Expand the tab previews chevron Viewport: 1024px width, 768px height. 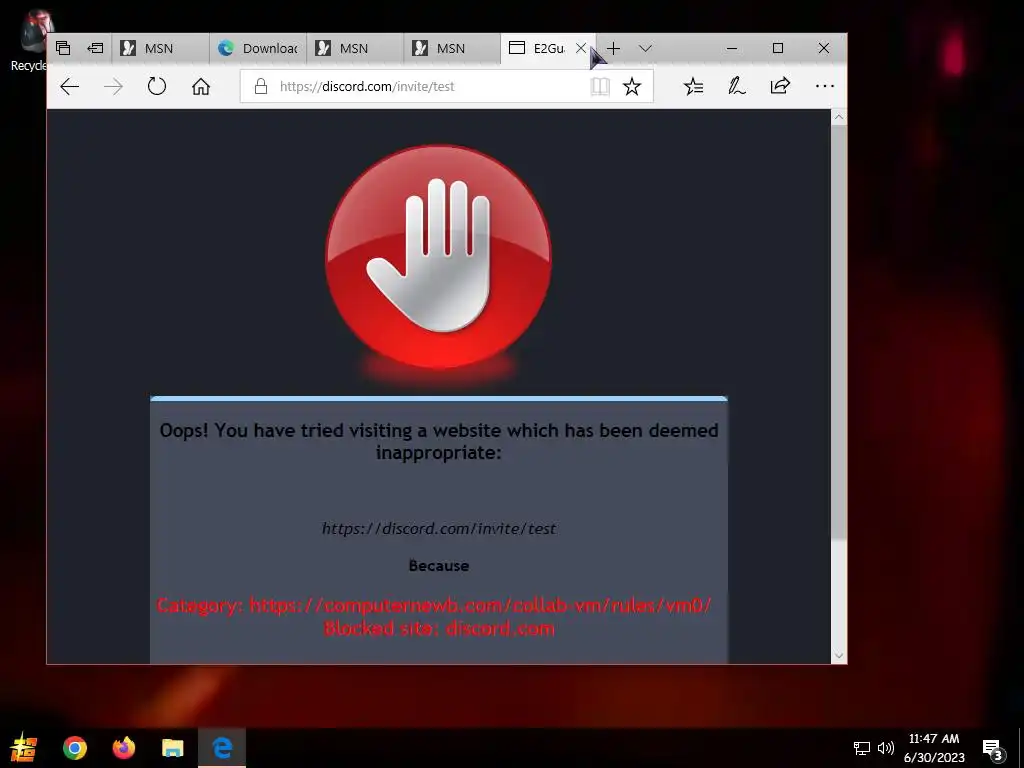coord(645,48)
